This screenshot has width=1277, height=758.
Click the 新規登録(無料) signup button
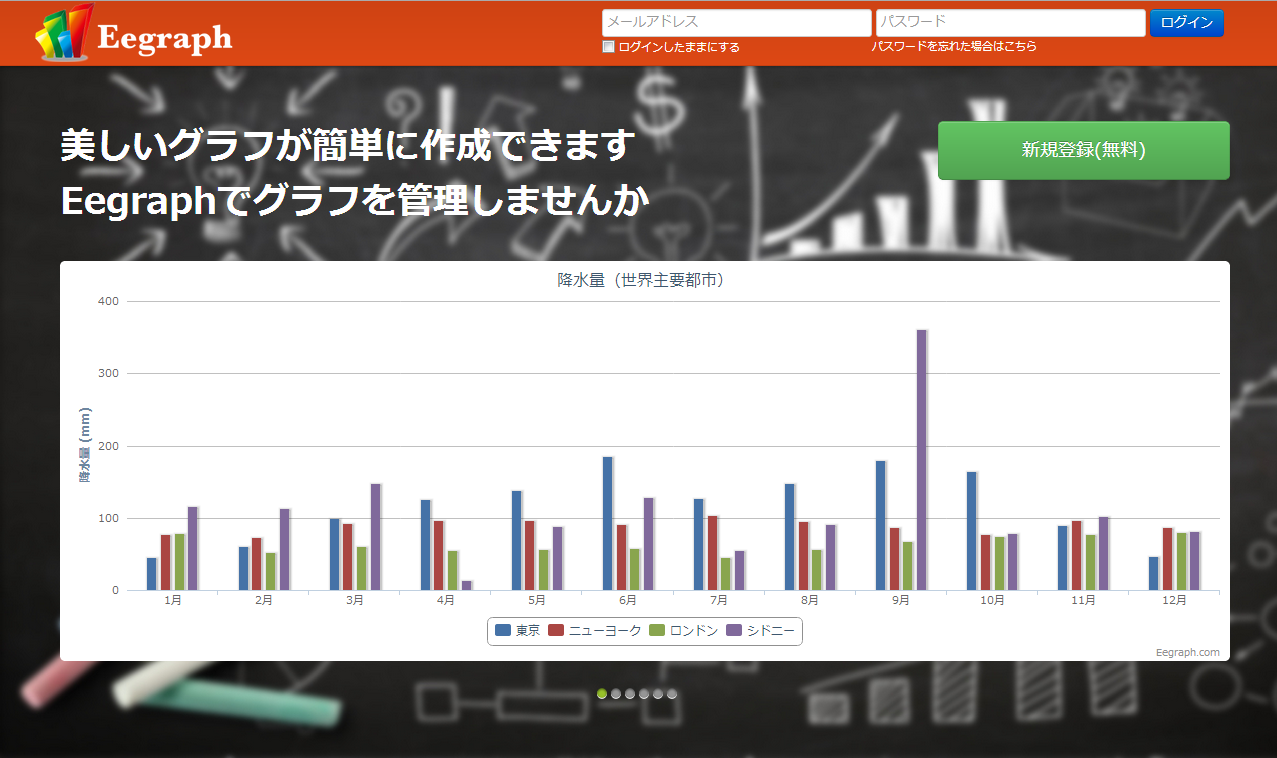(1083, 150)
